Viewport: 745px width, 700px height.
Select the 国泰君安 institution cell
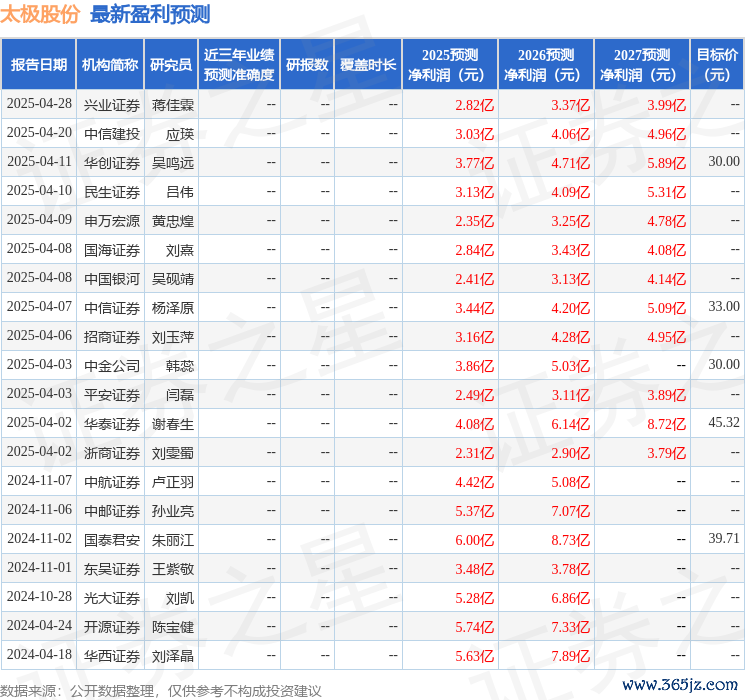[112, 540]
